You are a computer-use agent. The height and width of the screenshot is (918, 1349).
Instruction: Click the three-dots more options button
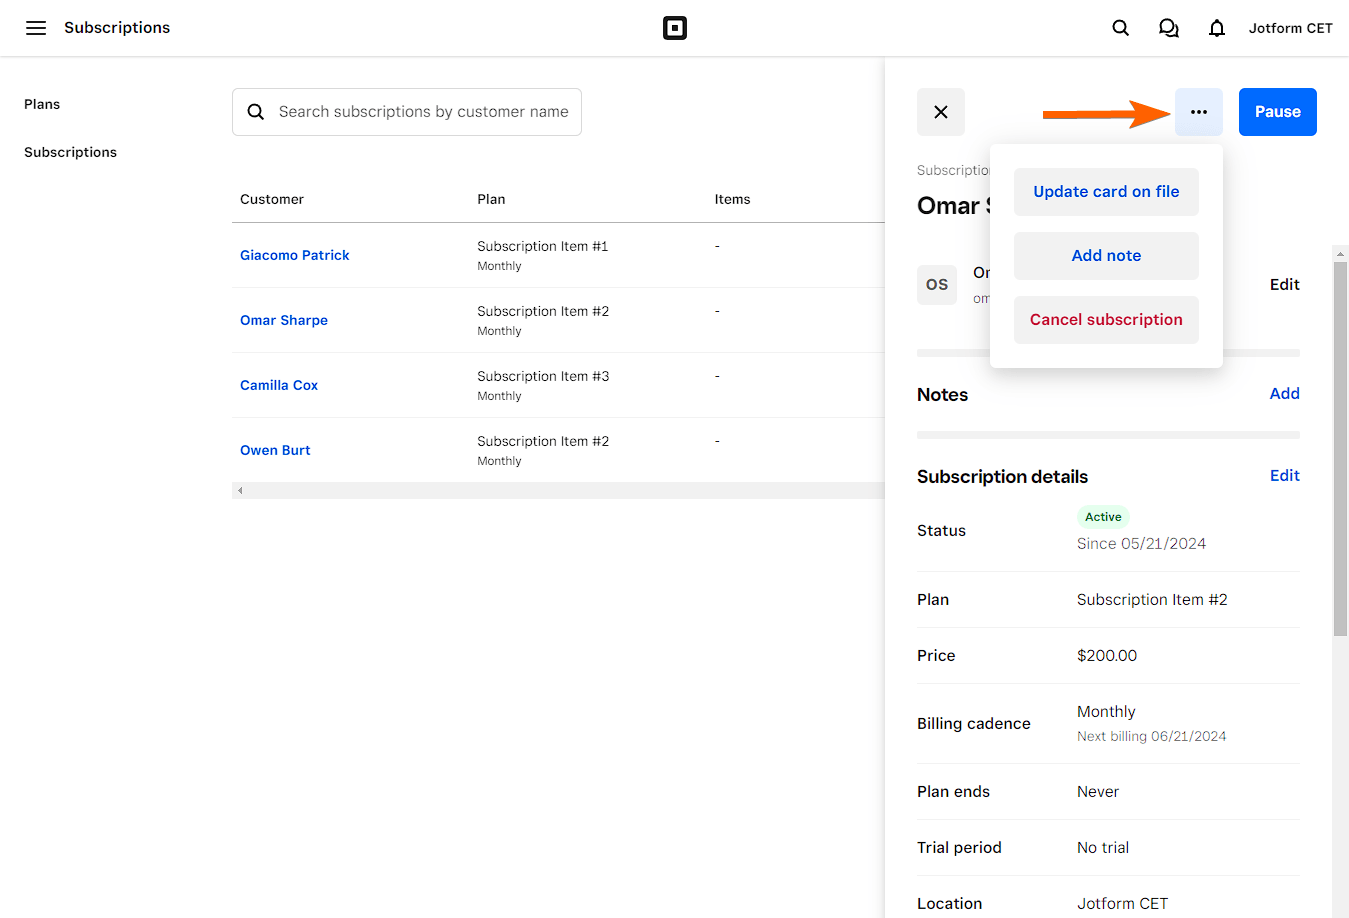pos(1198,112)
